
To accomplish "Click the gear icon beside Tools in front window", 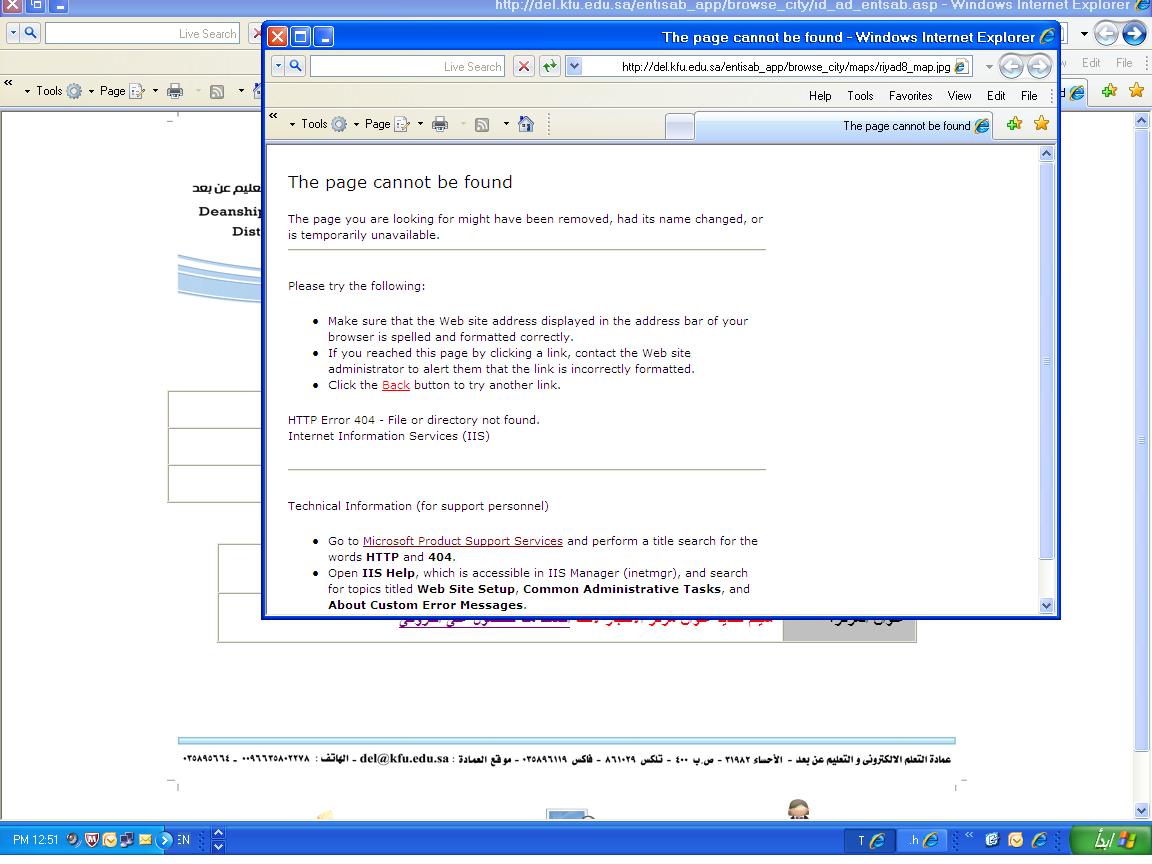I will coord(339,124).
